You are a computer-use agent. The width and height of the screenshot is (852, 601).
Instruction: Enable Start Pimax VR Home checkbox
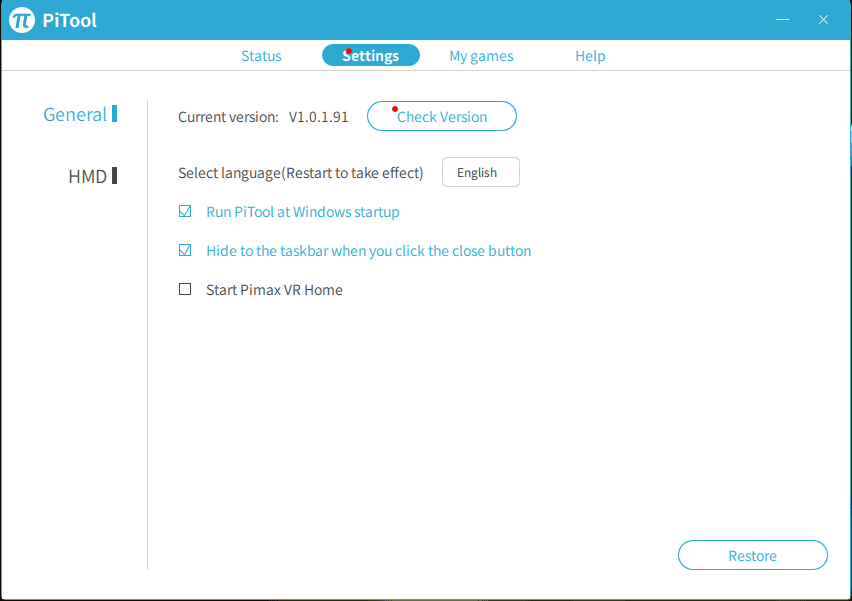(x=185, y=289)
